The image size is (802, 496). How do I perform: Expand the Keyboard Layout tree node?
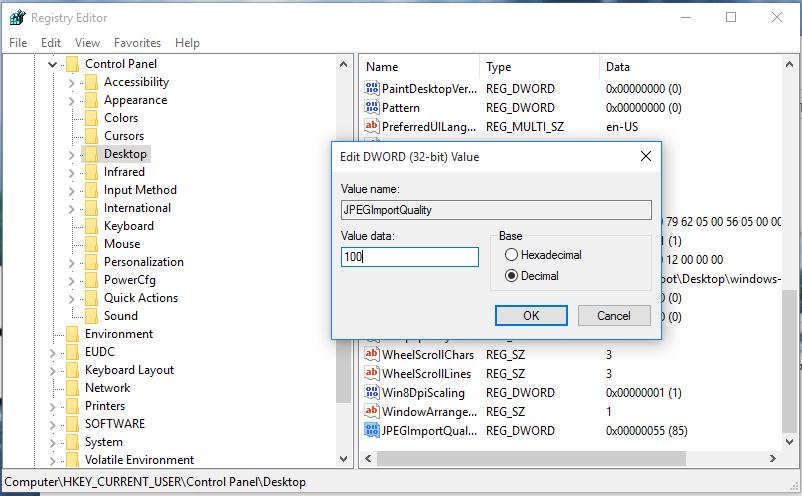pyautogui.click(x=53, y=371)
